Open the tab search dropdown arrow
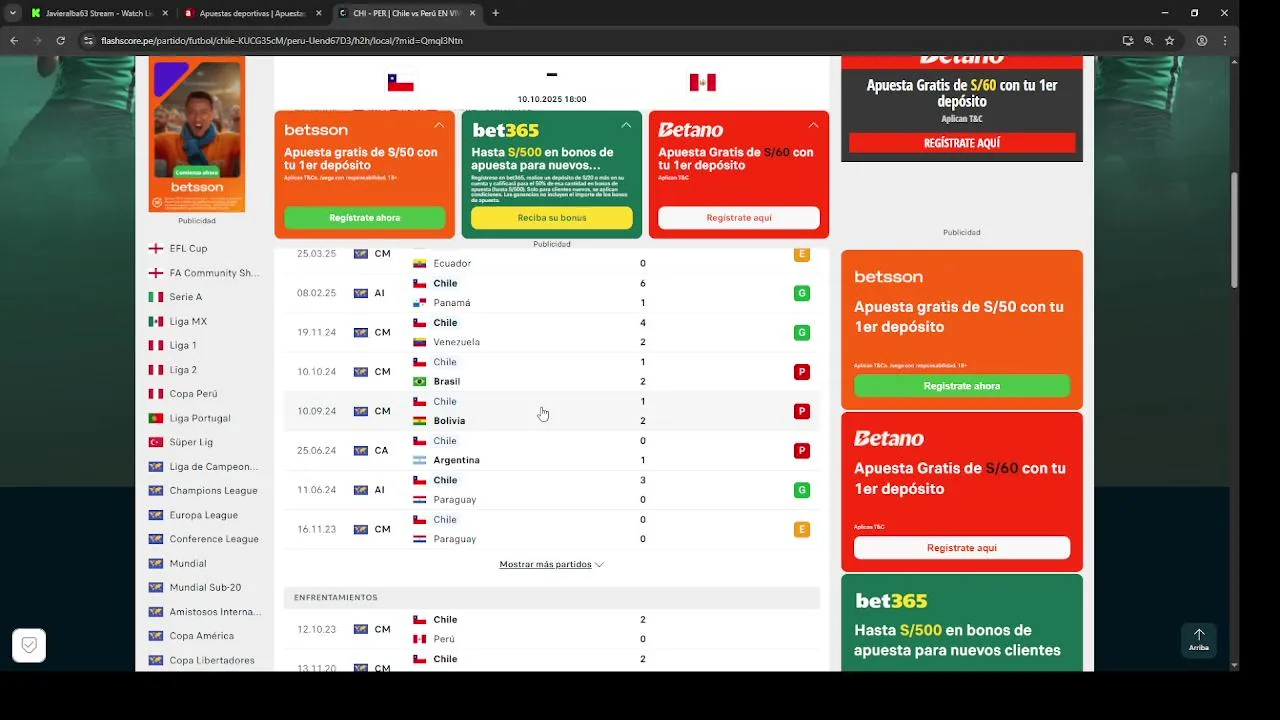Screen dimensions: 1280x720 pos(12,13)
